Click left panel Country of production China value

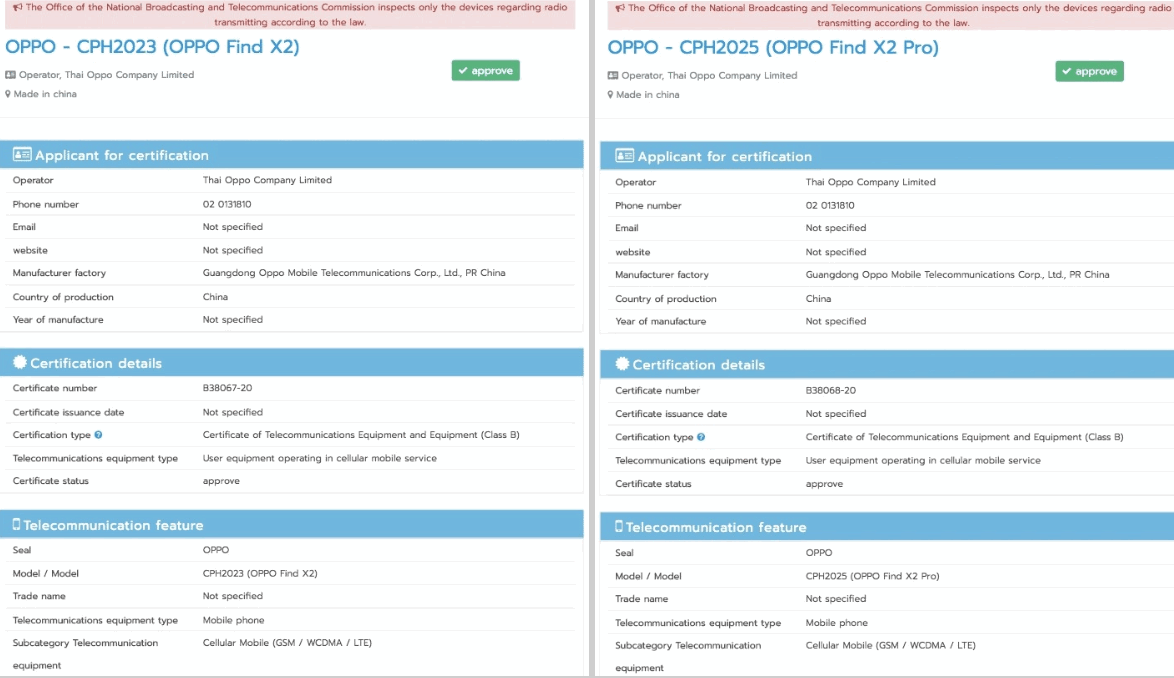[x=215, y=296]
